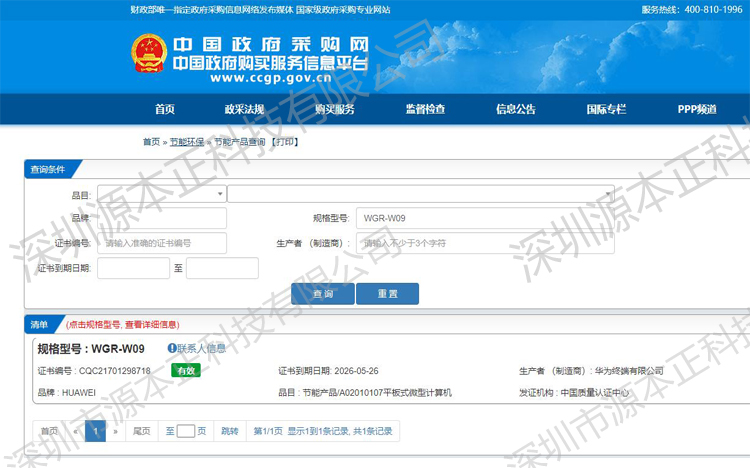Click the 【打印】 print link
Image resolution: width=750 pixels, height=468 pixels.
click(x=285, y=142)
